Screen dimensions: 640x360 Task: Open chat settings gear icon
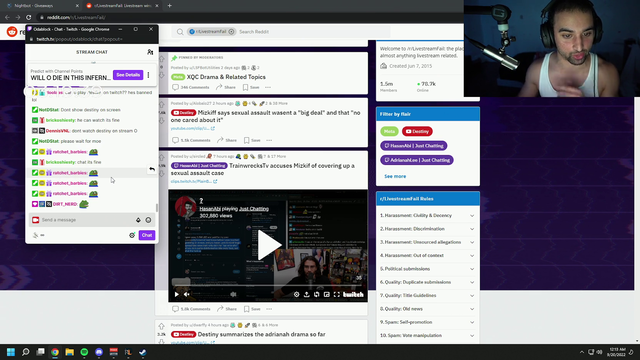132,235
